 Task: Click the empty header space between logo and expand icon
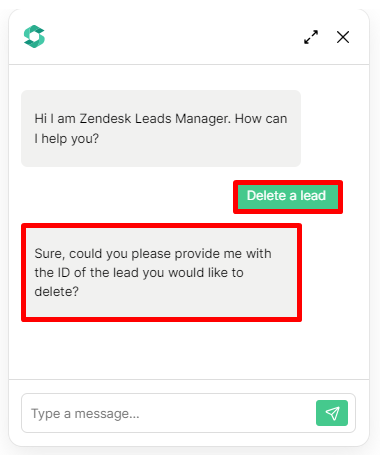pos(173,37)
